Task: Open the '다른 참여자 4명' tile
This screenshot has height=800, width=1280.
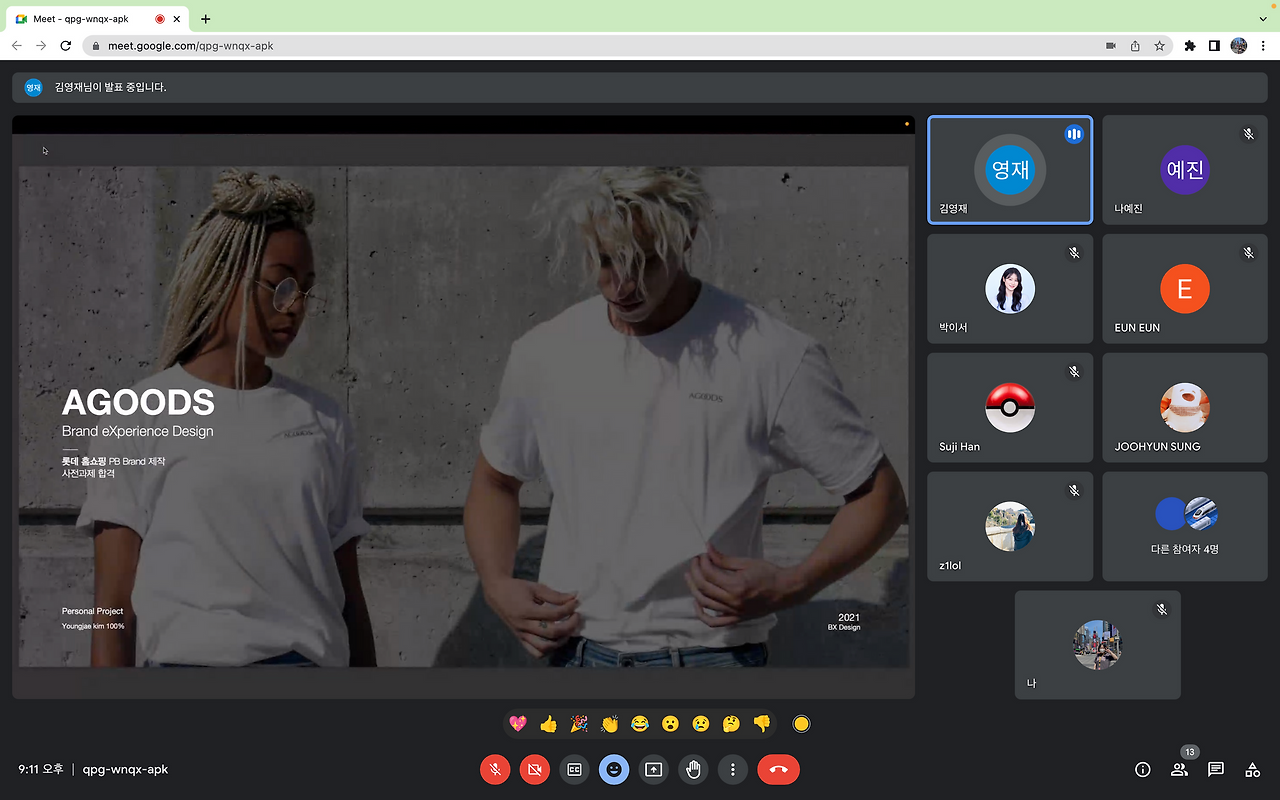Action: coord(1185,527)
